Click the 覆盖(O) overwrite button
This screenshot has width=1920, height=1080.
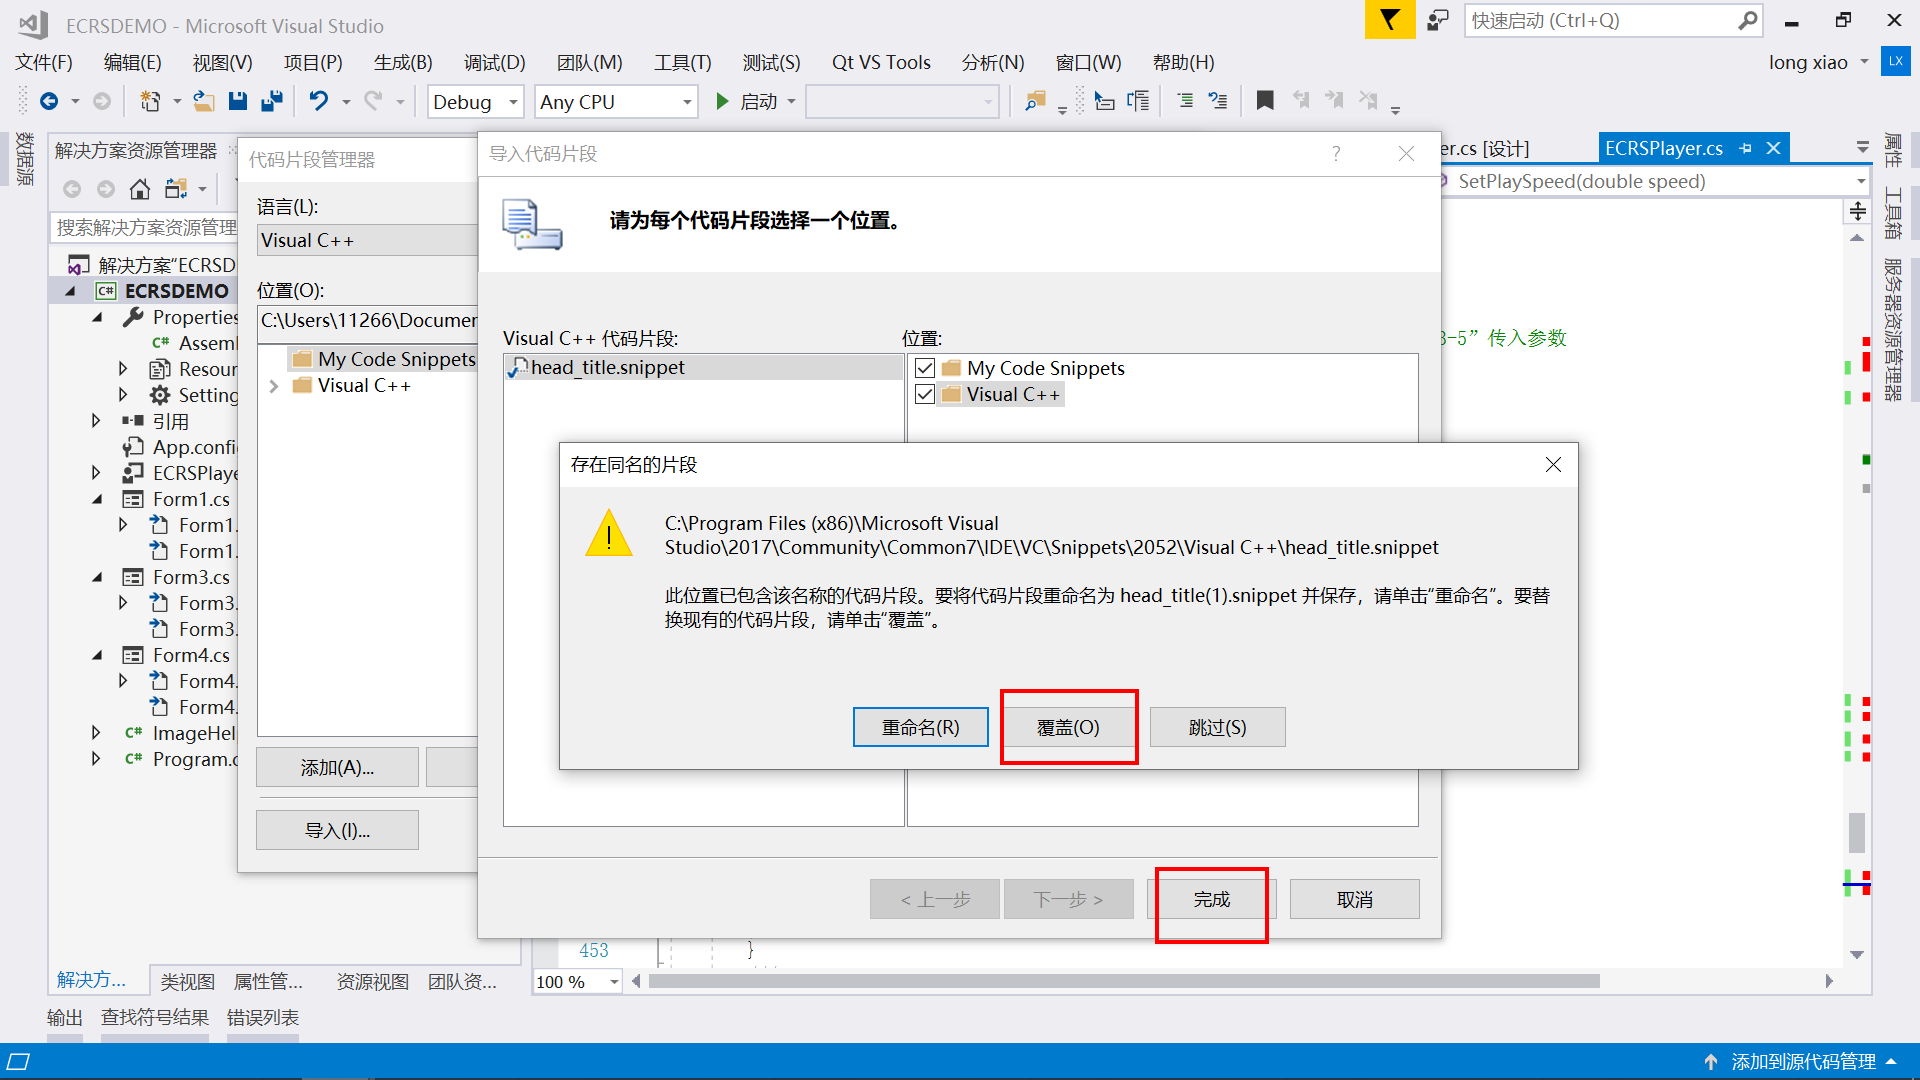click(x=1068, y=727)
